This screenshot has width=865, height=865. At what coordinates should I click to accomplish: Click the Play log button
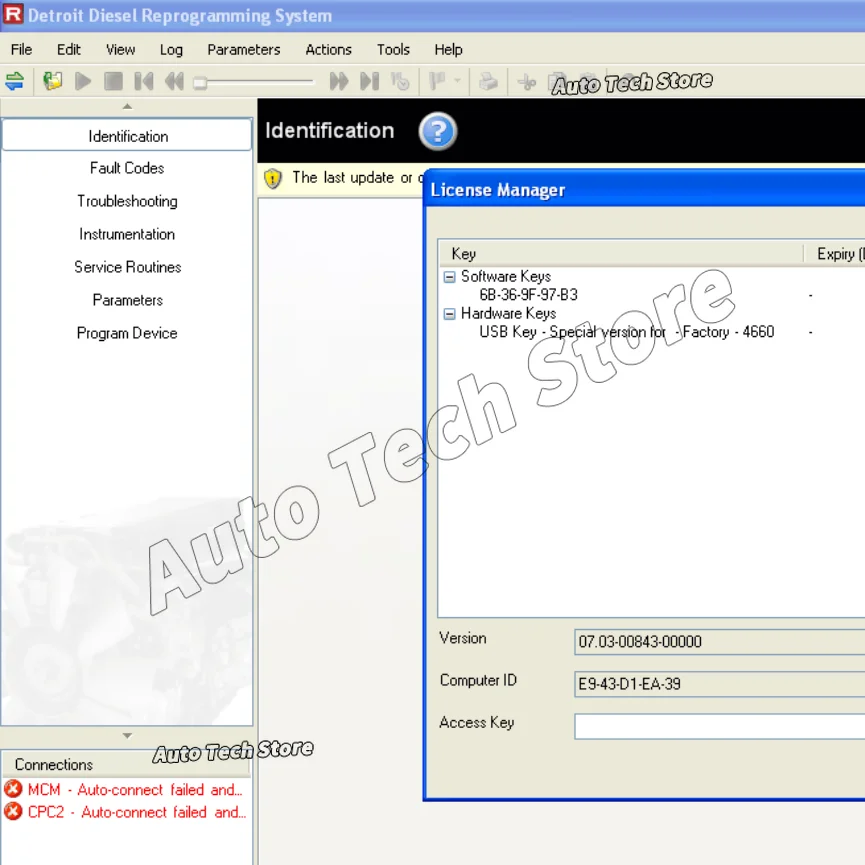(83, 82)
